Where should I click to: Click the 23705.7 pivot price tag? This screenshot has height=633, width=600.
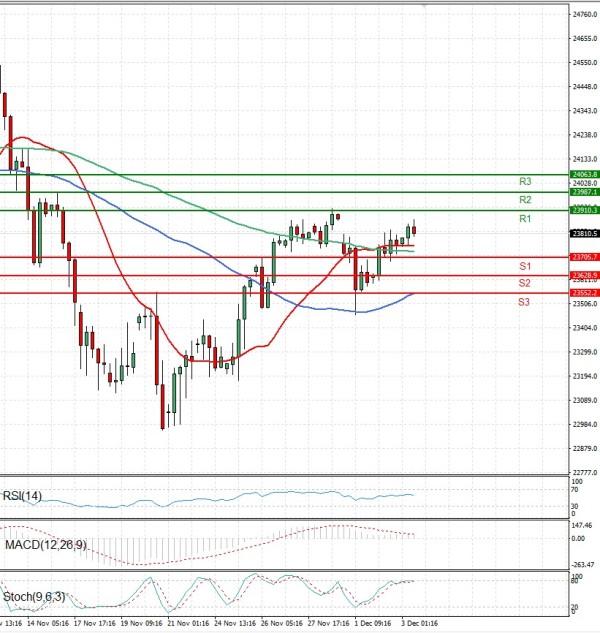pos(584,257)
